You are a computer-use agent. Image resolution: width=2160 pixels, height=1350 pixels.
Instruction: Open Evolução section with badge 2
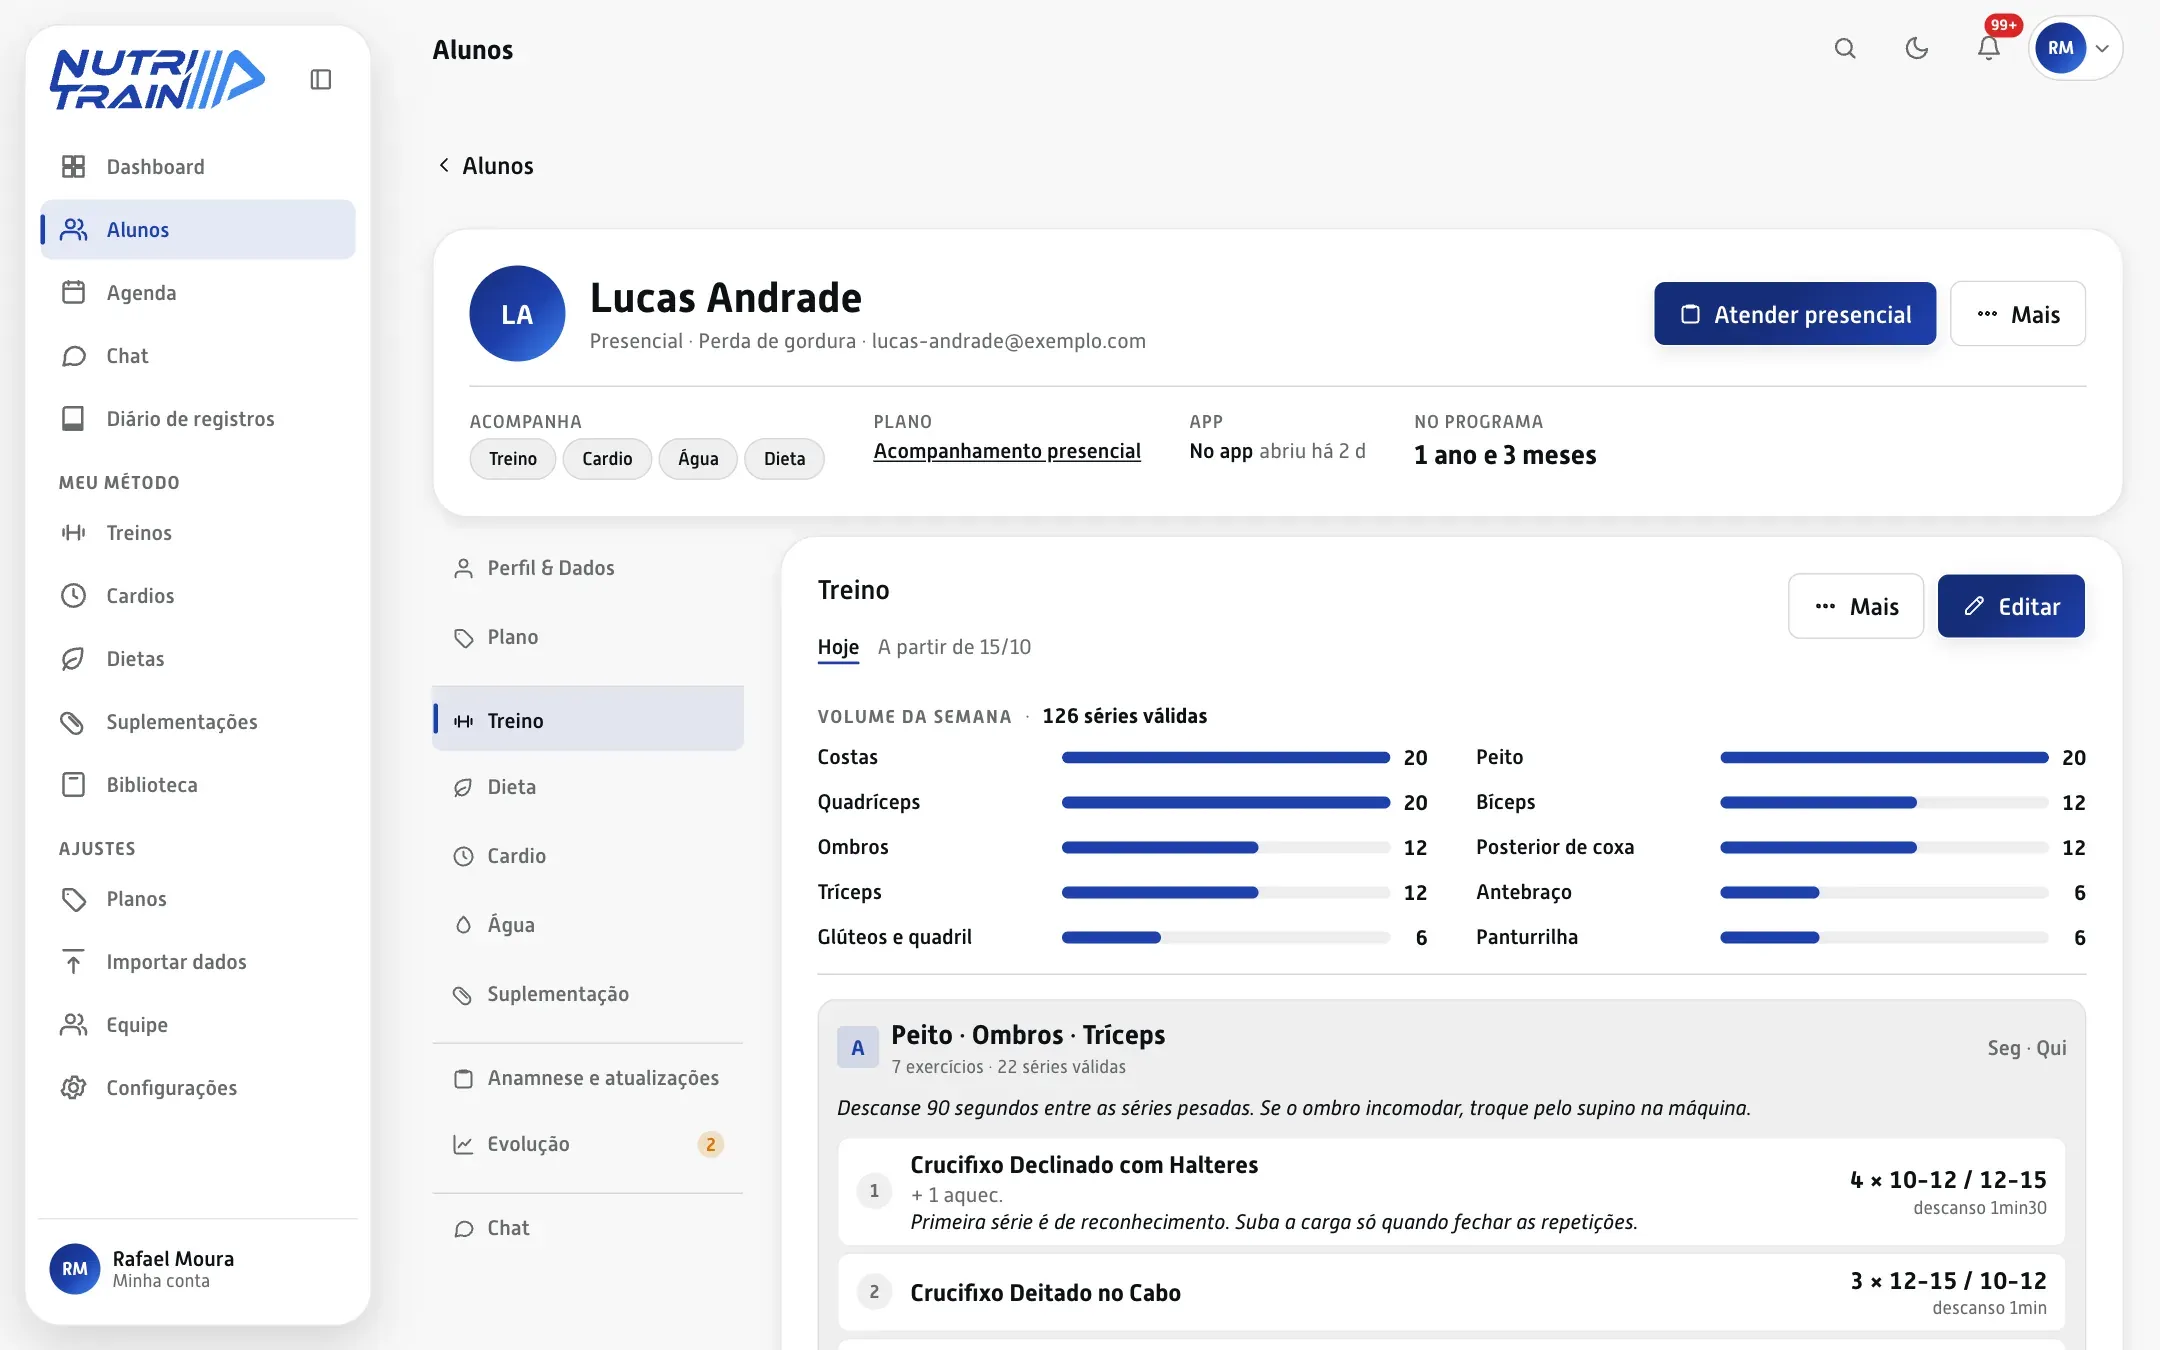pos(588,1144)
